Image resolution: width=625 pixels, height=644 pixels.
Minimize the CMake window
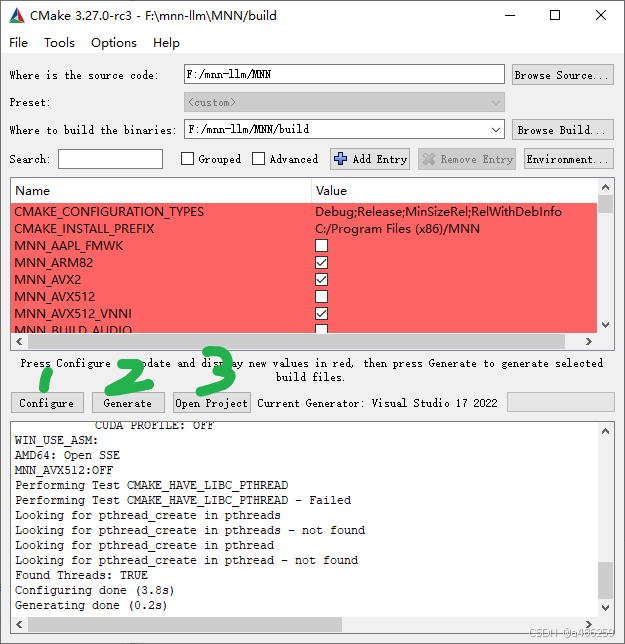coord(510,16)
